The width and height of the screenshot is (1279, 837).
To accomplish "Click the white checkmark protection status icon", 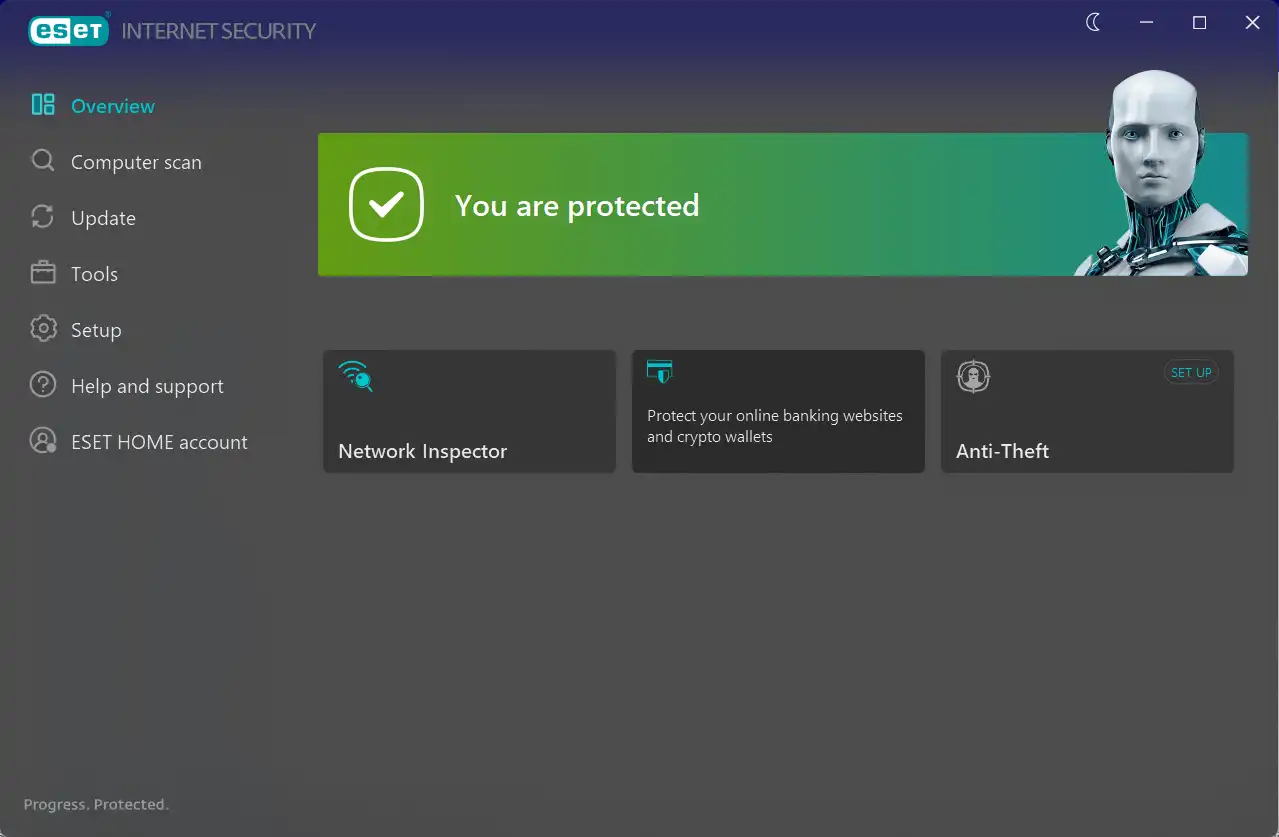I will pos(386,205).
